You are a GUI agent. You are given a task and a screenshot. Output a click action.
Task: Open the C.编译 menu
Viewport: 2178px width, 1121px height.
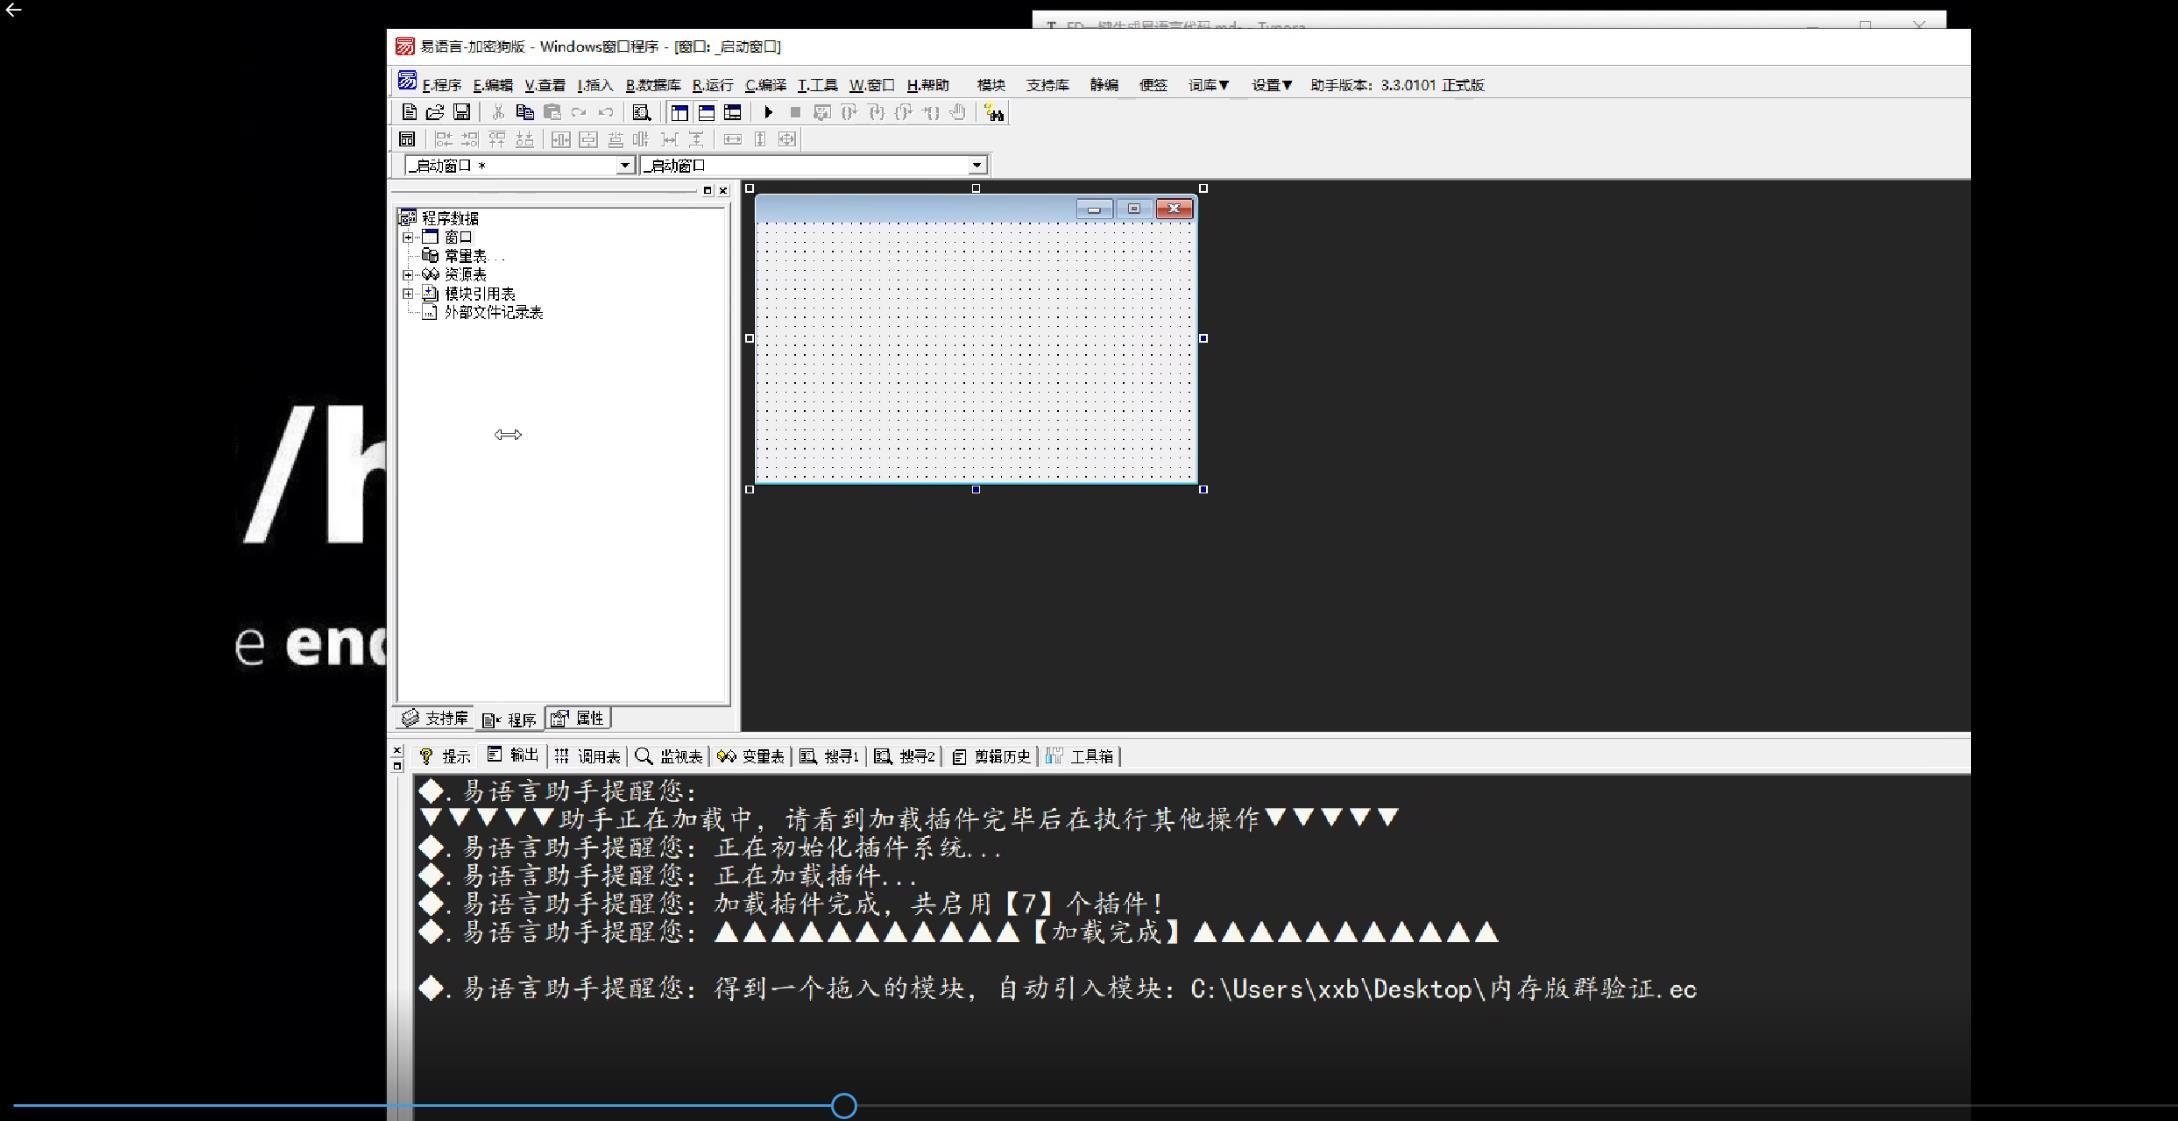click(765, 85)
